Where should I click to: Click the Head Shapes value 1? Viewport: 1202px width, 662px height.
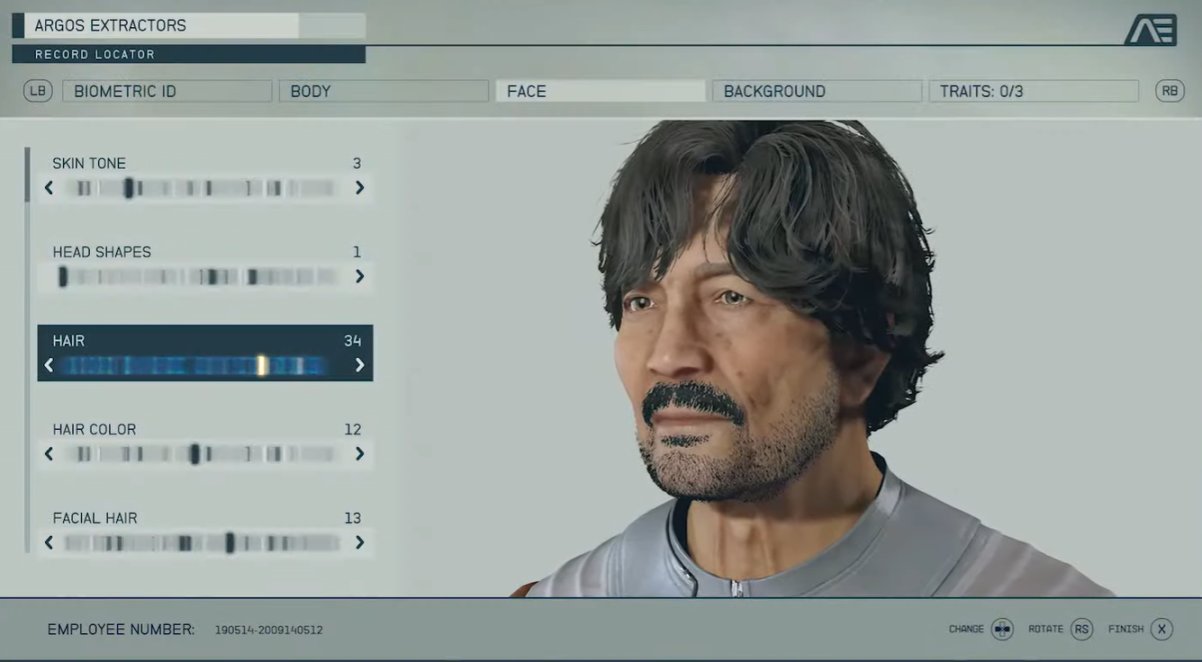pos(357,252)
